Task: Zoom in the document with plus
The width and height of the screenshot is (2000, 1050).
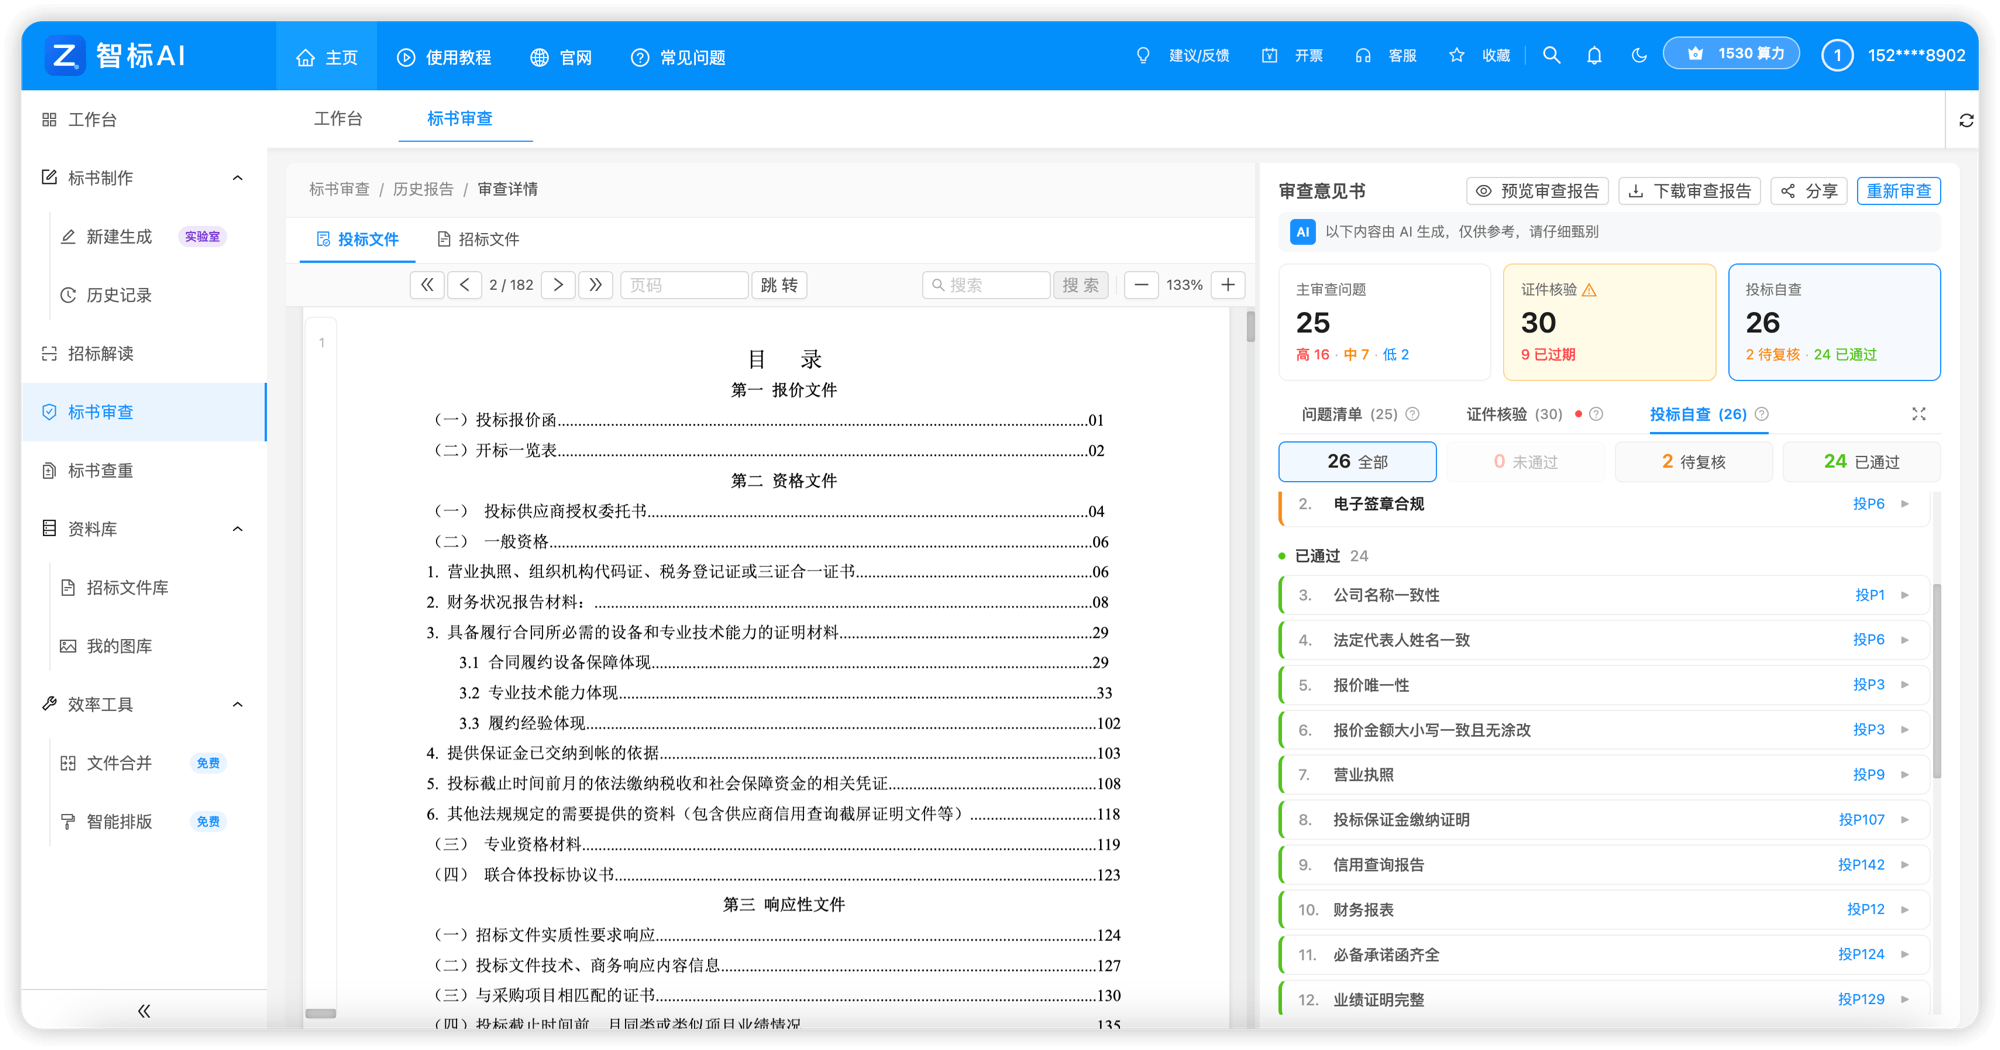Action: coord(1228,285)
